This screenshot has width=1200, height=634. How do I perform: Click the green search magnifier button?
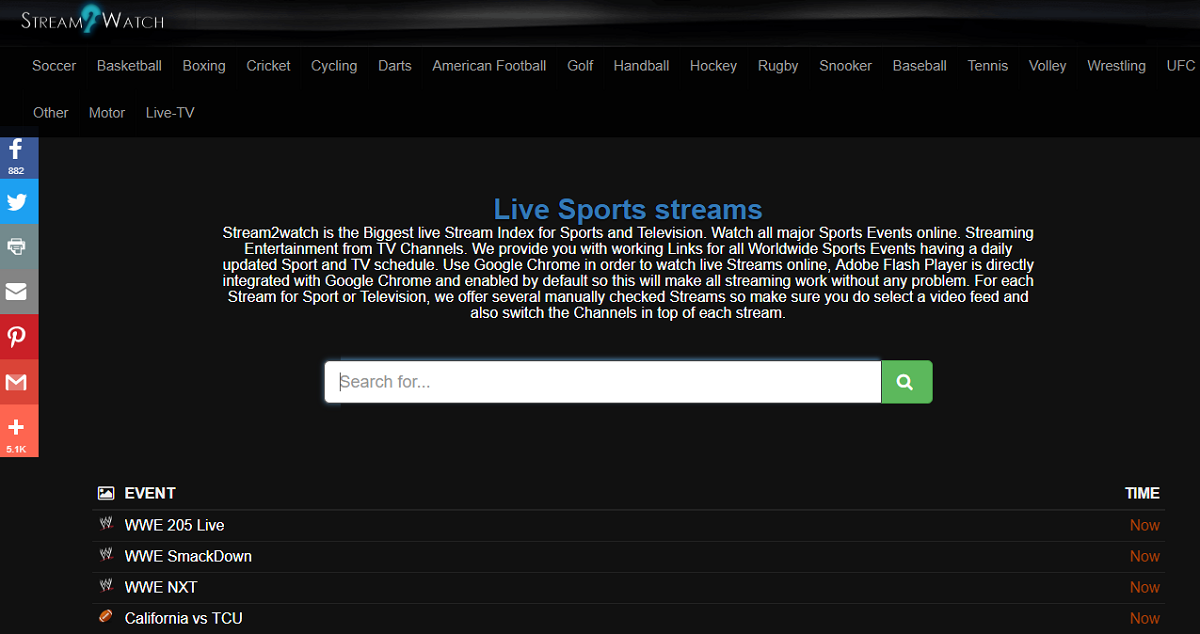pos(906,382)
